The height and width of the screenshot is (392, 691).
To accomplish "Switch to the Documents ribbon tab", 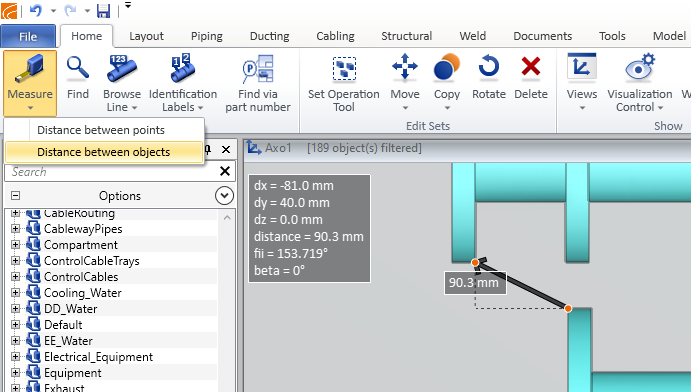I will (542, 36).
